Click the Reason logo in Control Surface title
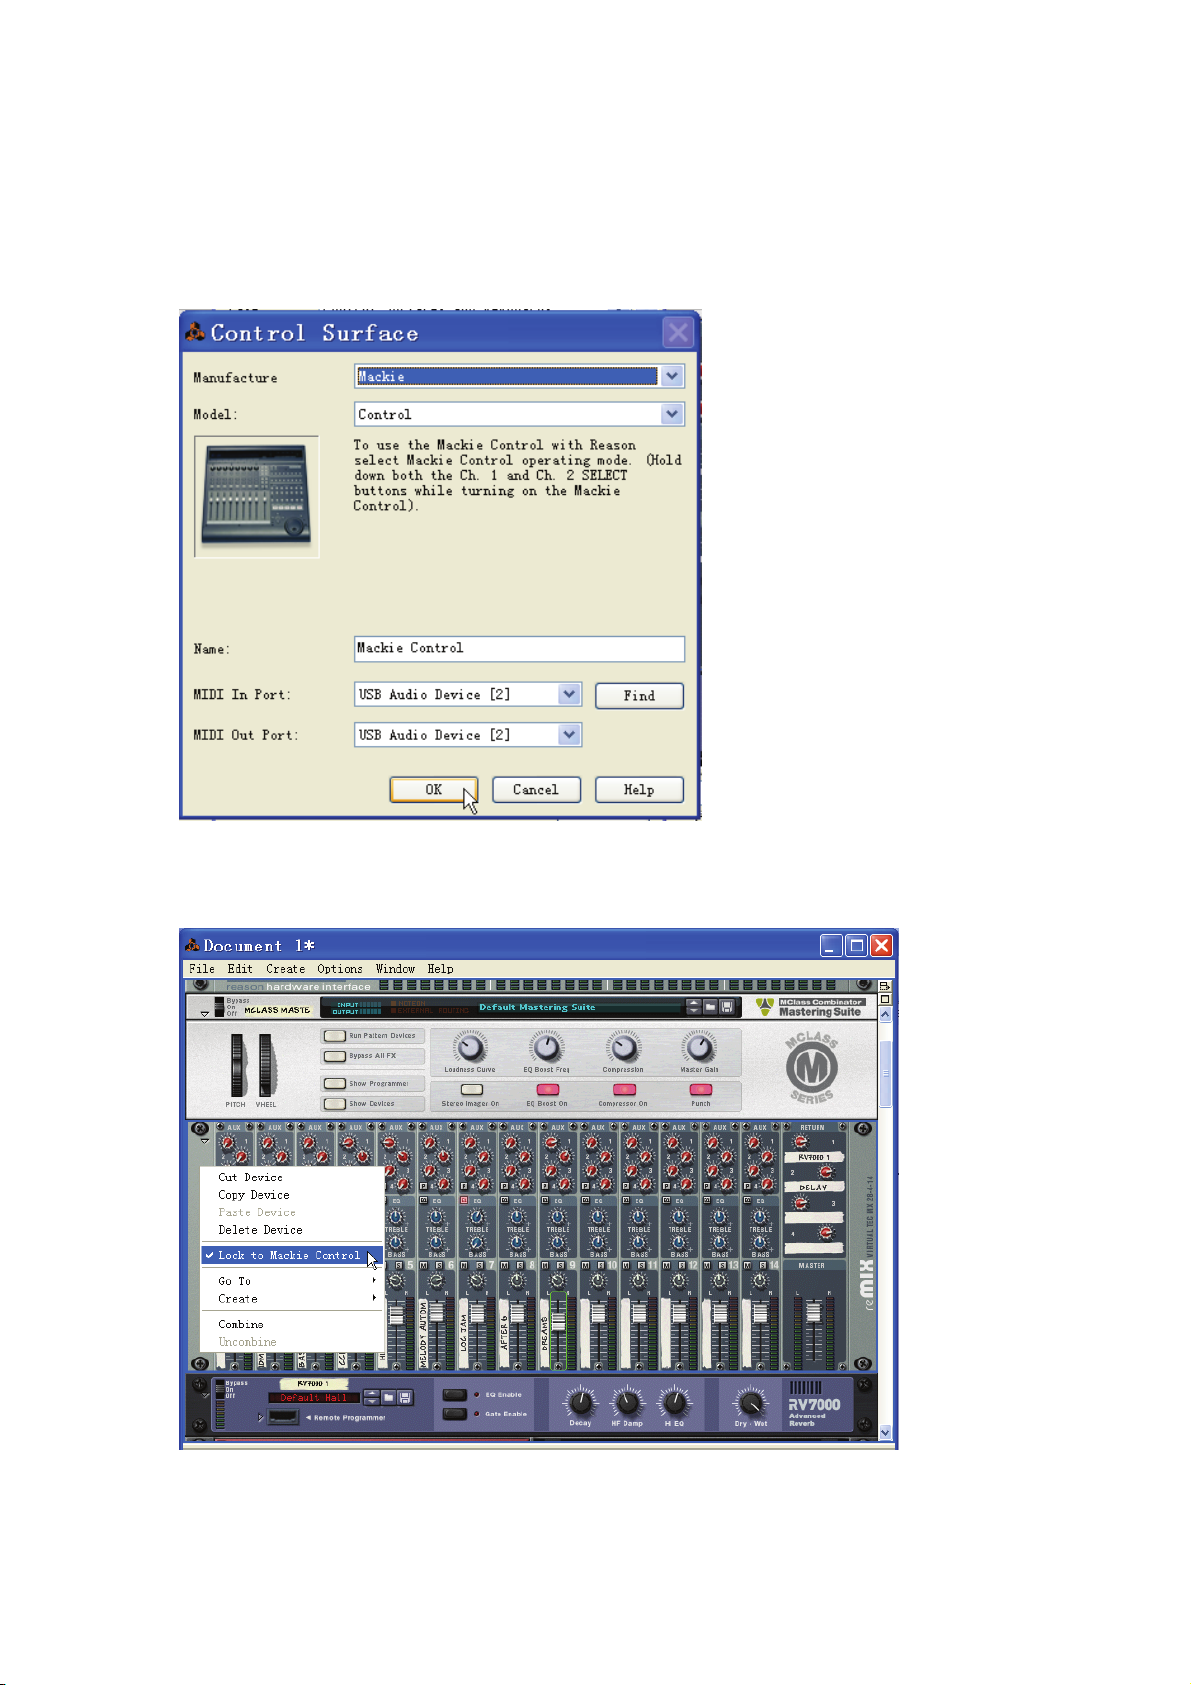Image resolution: width=1191 pixels, height=1685 pixels. 195,332
